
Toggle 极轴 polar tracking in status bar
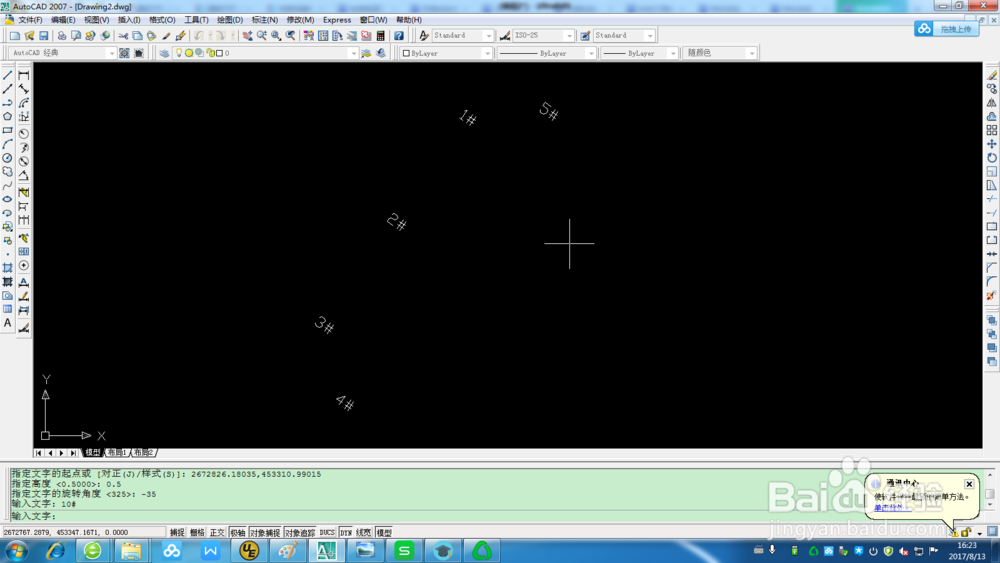coord(238,532)
